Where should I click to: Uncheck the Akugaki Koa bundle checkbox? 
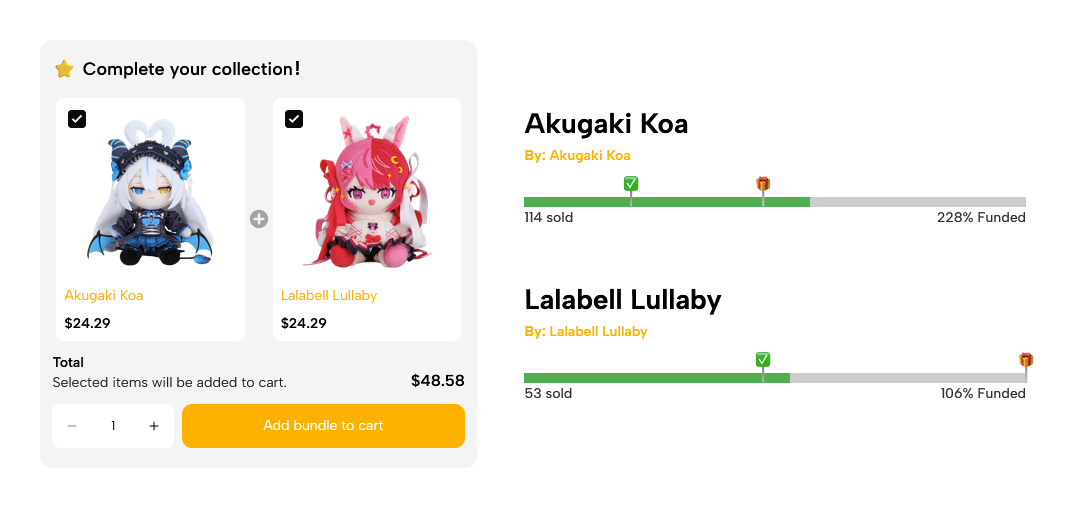77,119
